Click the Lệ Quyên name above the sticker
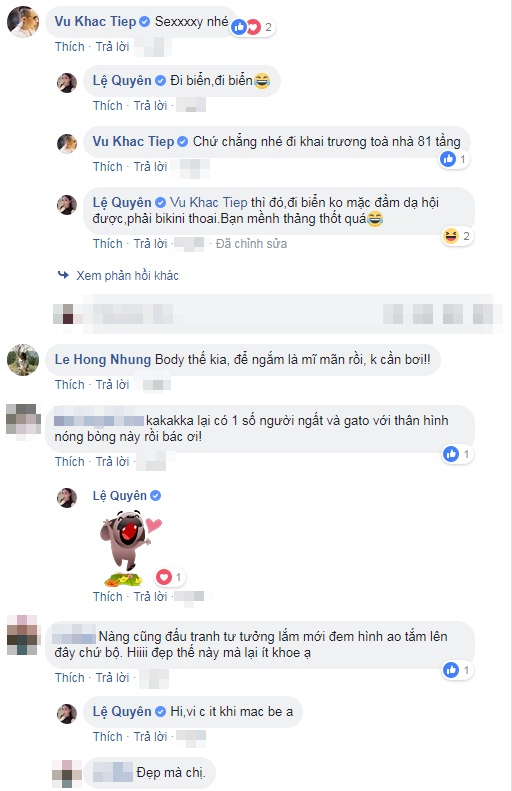 coord(120,496)
